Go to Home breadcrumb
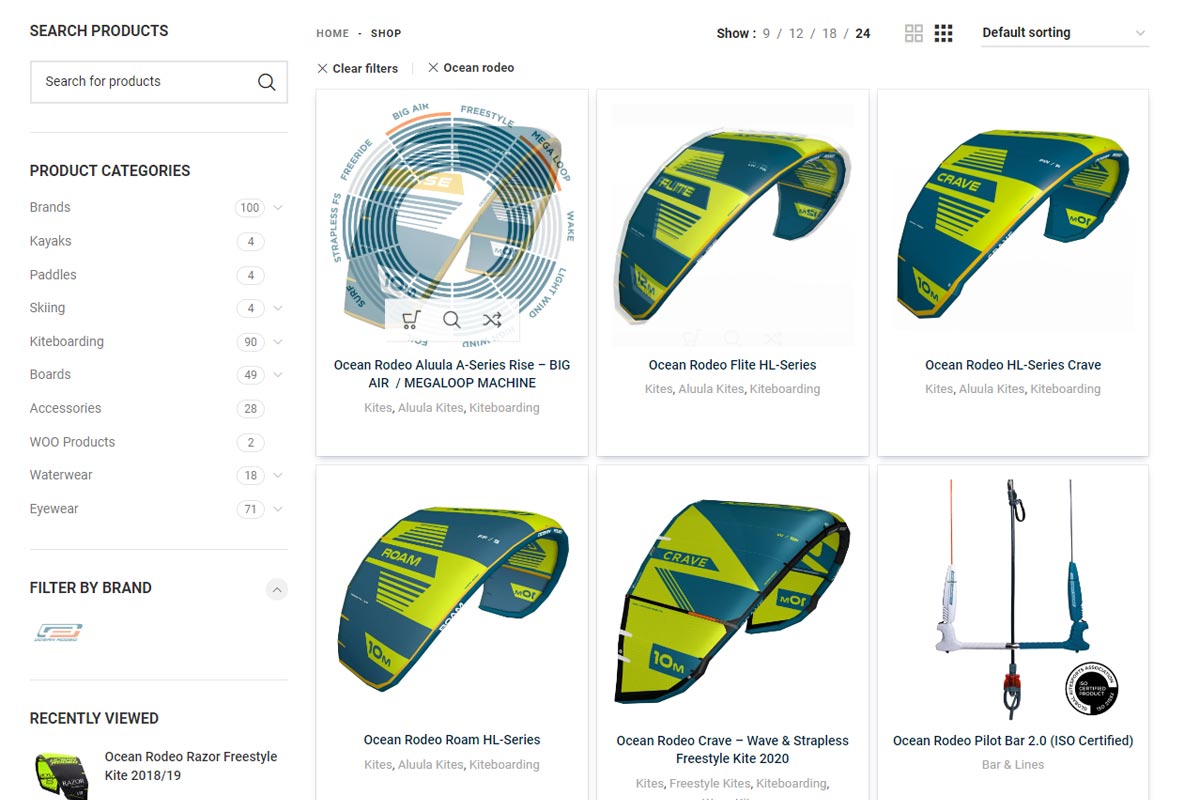Screen dimensions: 1200x800 point(333,33)
